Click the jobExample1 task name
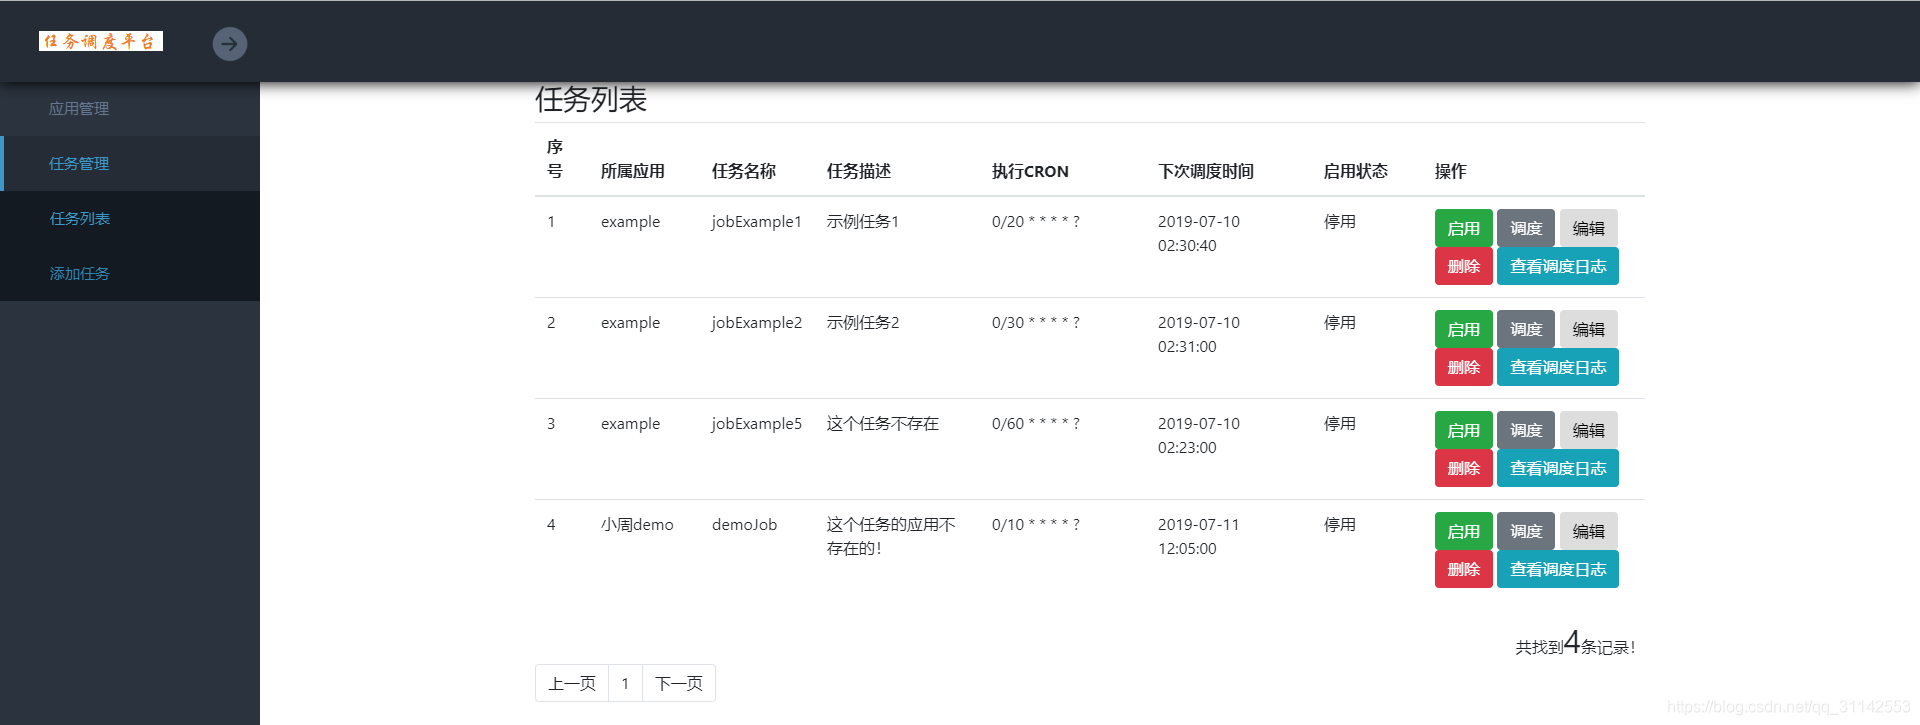The width and height of the screenshot is (1920, 725). [757, 222]
